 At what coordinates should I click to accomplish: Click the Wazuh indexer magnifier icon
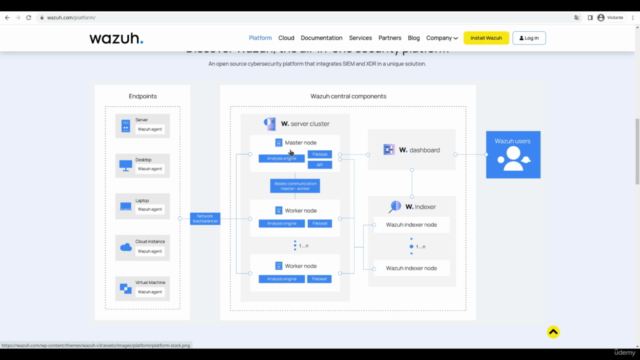click(x=395, y=207)
